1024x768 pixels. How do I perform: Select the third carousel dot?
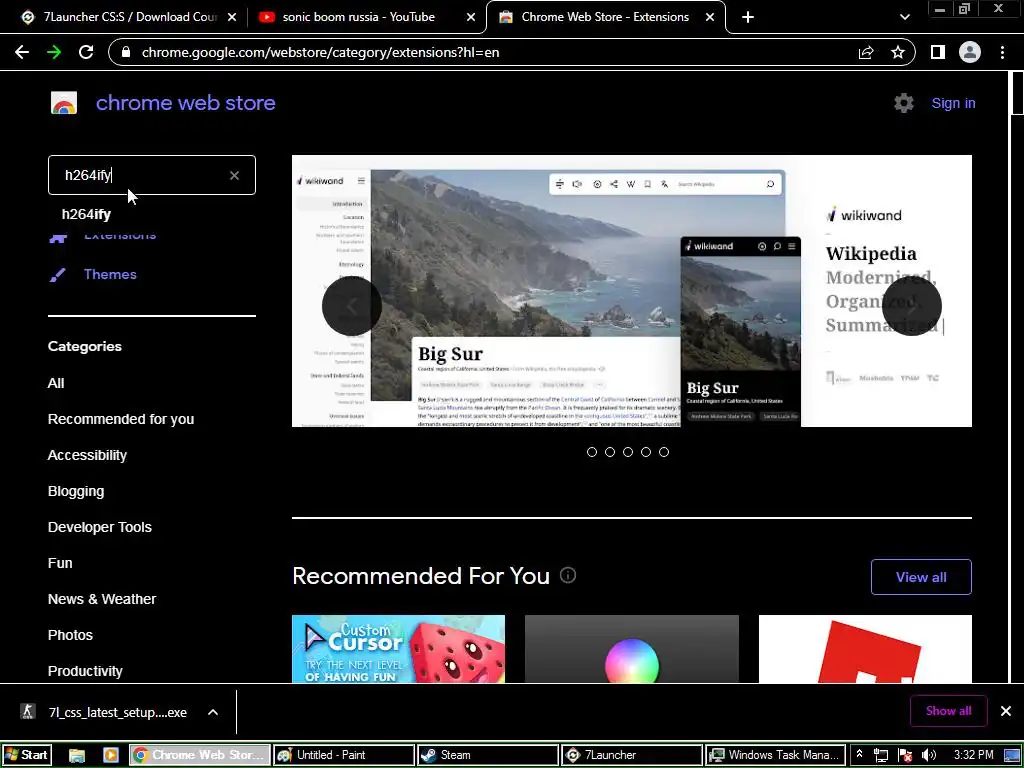(628, 452)
